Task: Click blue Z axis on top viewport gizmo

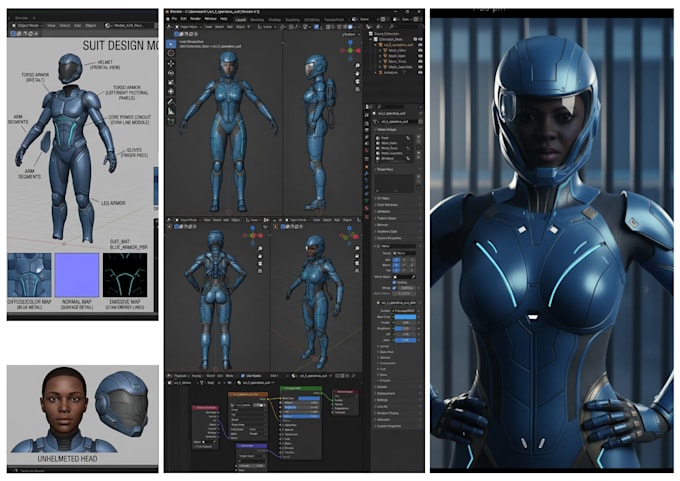Action: coord(350,43)
